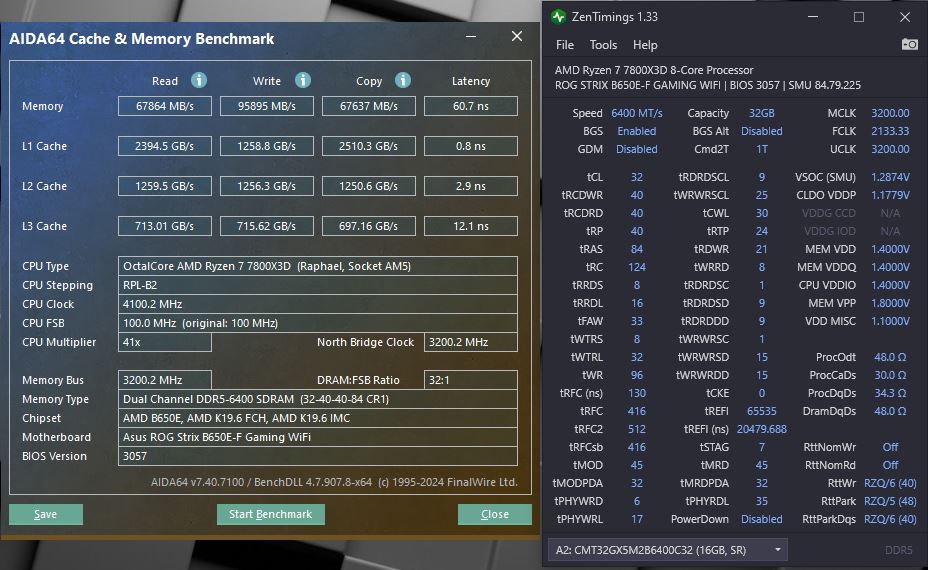Click the tREFI value 65535
This screenshot has width=928, height=570.
point(762,411)
